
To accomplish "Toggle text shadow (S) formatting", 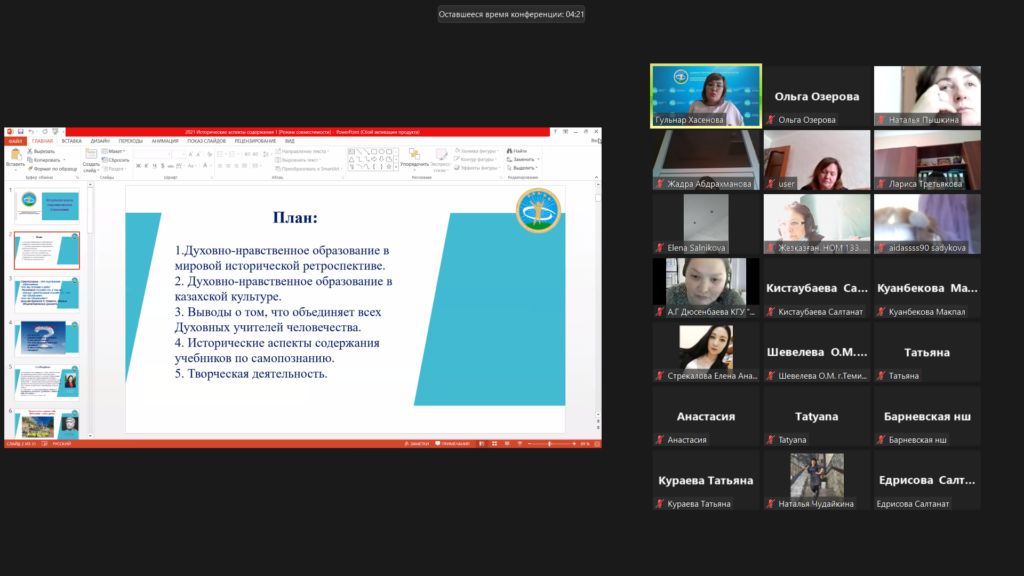I will coord(163,166).
